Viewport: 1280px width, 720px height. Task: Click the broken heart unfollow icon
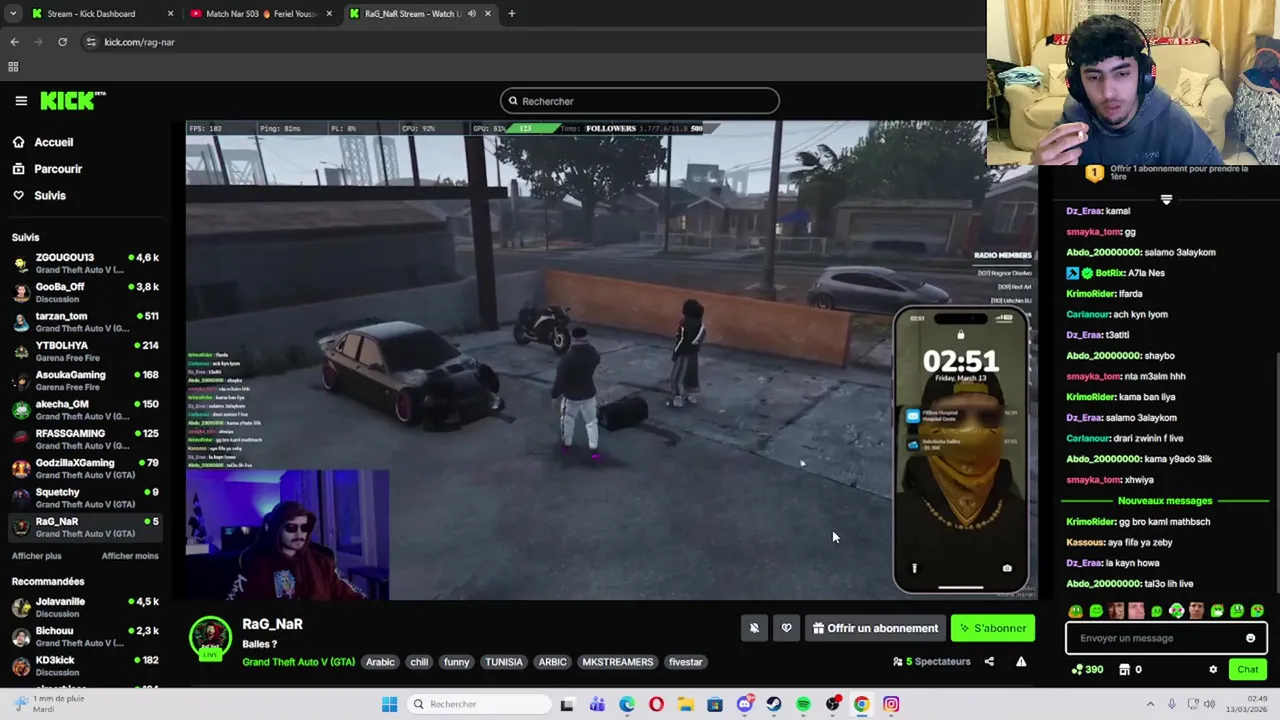(x=786, y=628)
